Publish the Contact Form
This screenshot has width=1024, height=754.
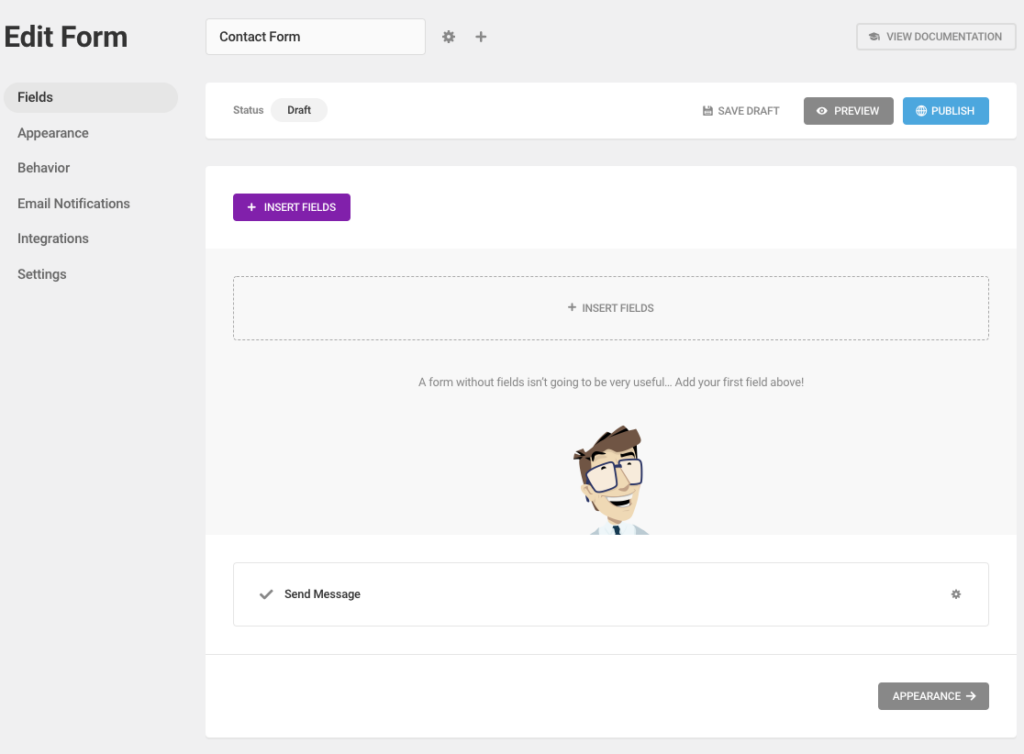pyautogui.click(x=945, y=111)
